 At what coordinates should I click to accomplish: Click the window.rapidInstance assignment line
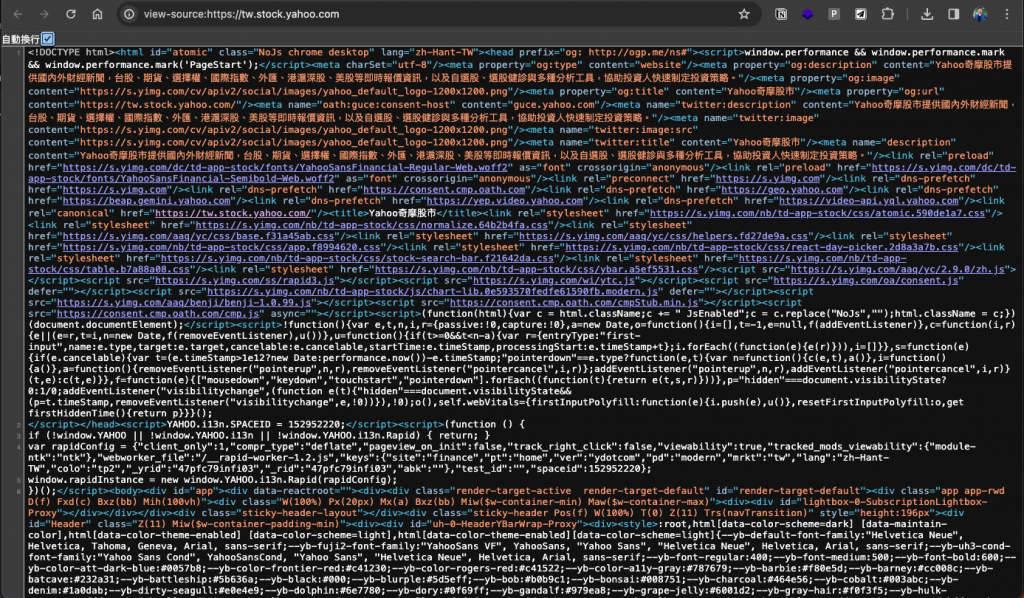click(212, 480)
